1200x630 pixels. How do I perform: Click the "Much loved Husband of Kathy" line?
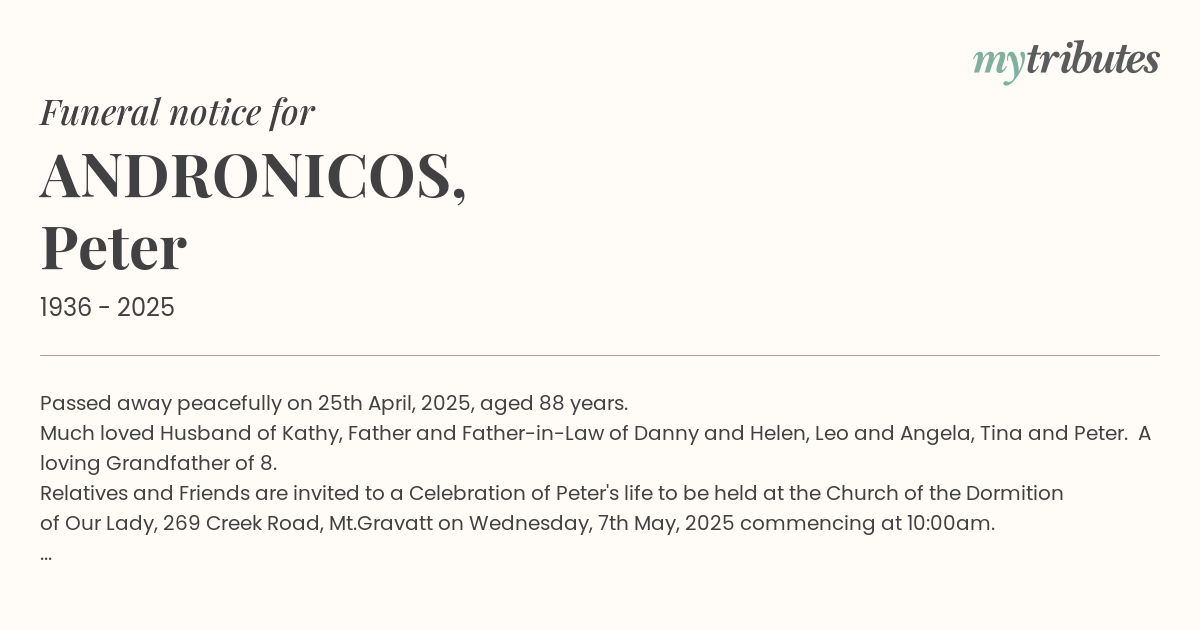coord(595,433)
